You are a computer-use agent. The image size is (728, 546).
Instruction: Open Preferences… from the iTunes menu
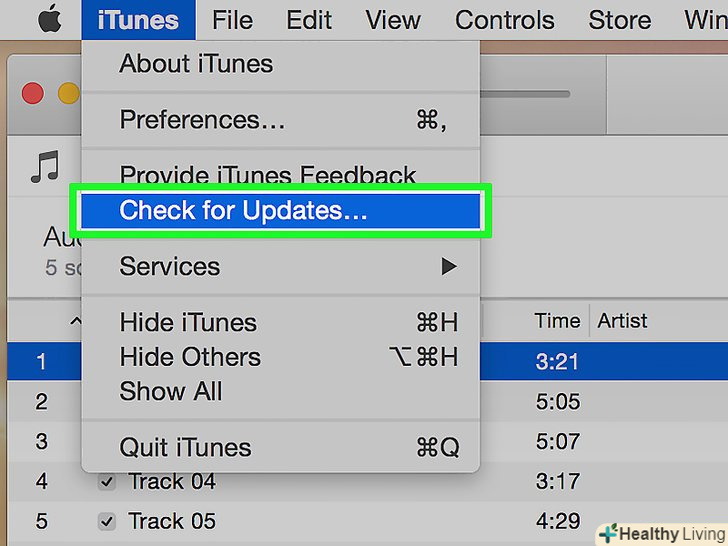[x=202, y=121]
